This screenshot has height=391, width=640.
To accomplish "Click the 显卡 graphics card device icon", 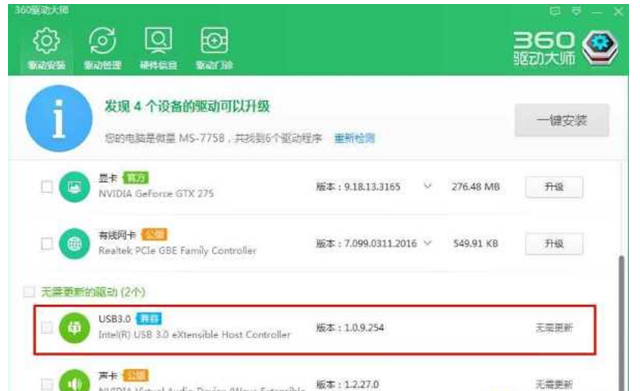I will 74,187.
